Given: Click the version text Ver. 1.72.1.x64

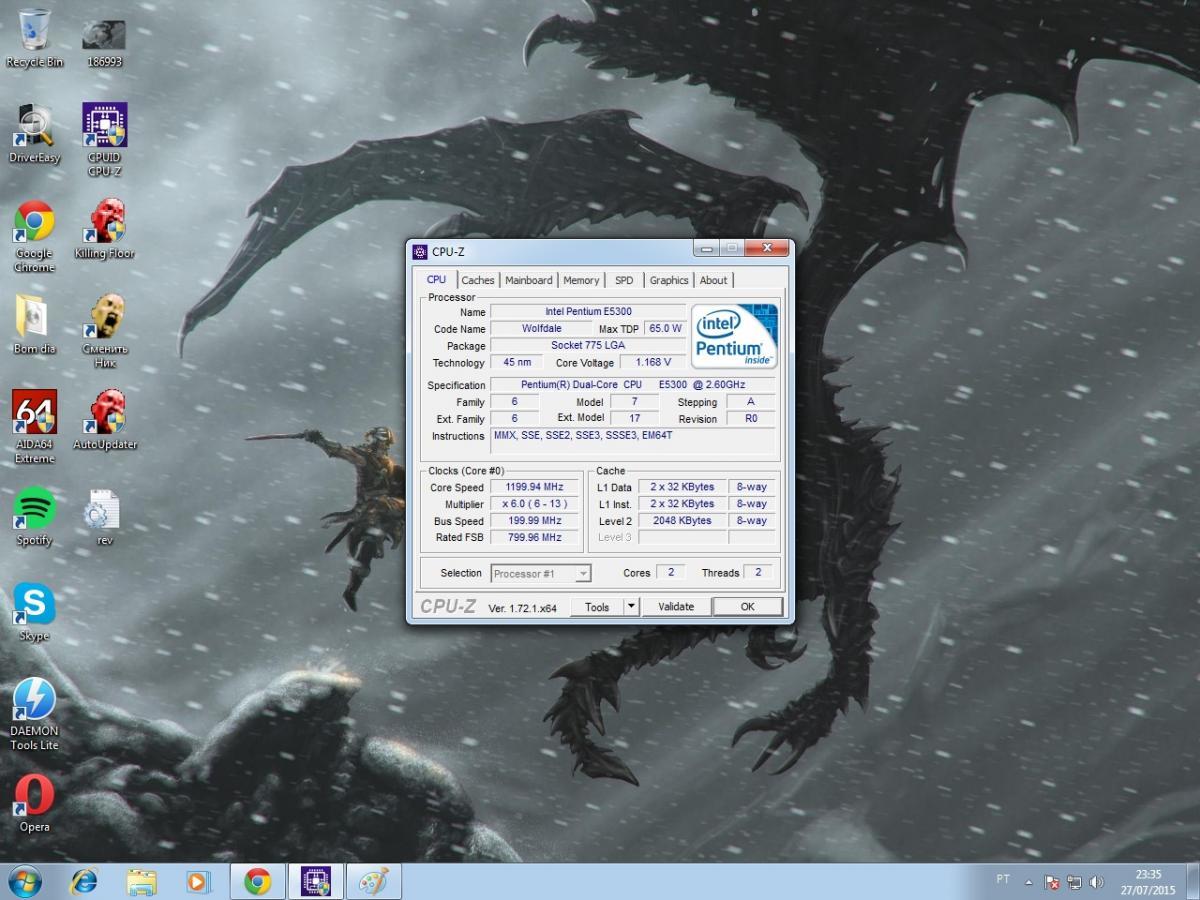Looking at the screenshot, I should [522, 608].
